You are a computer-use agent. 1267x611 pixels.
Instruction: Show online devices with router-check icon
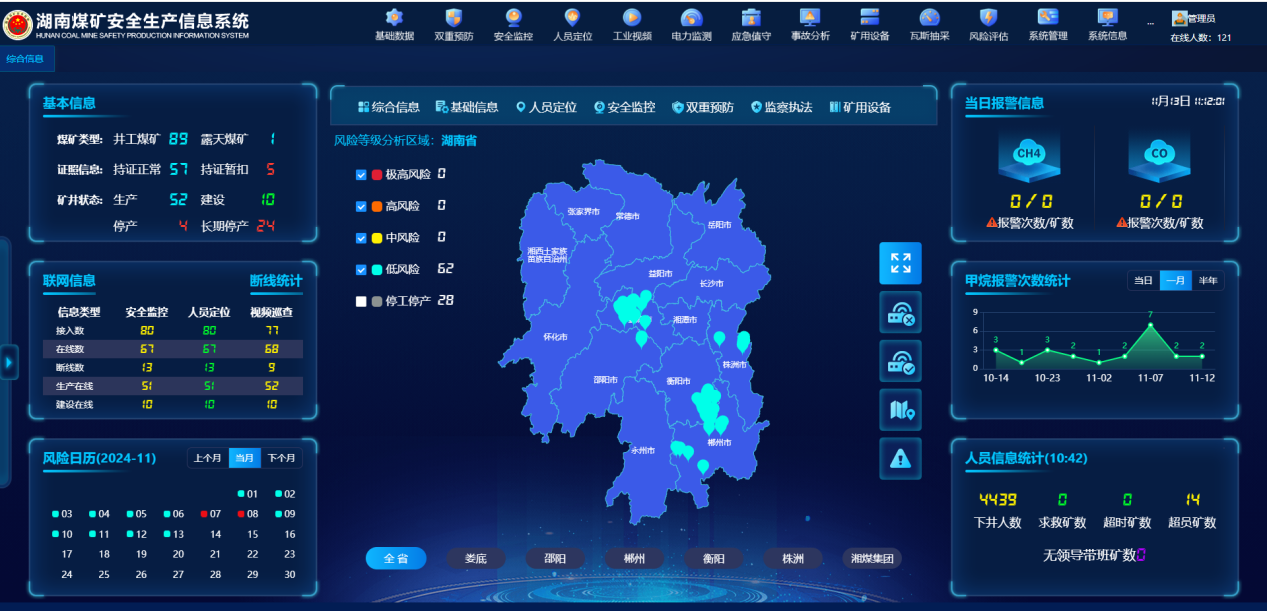click(x=900, y=361)
